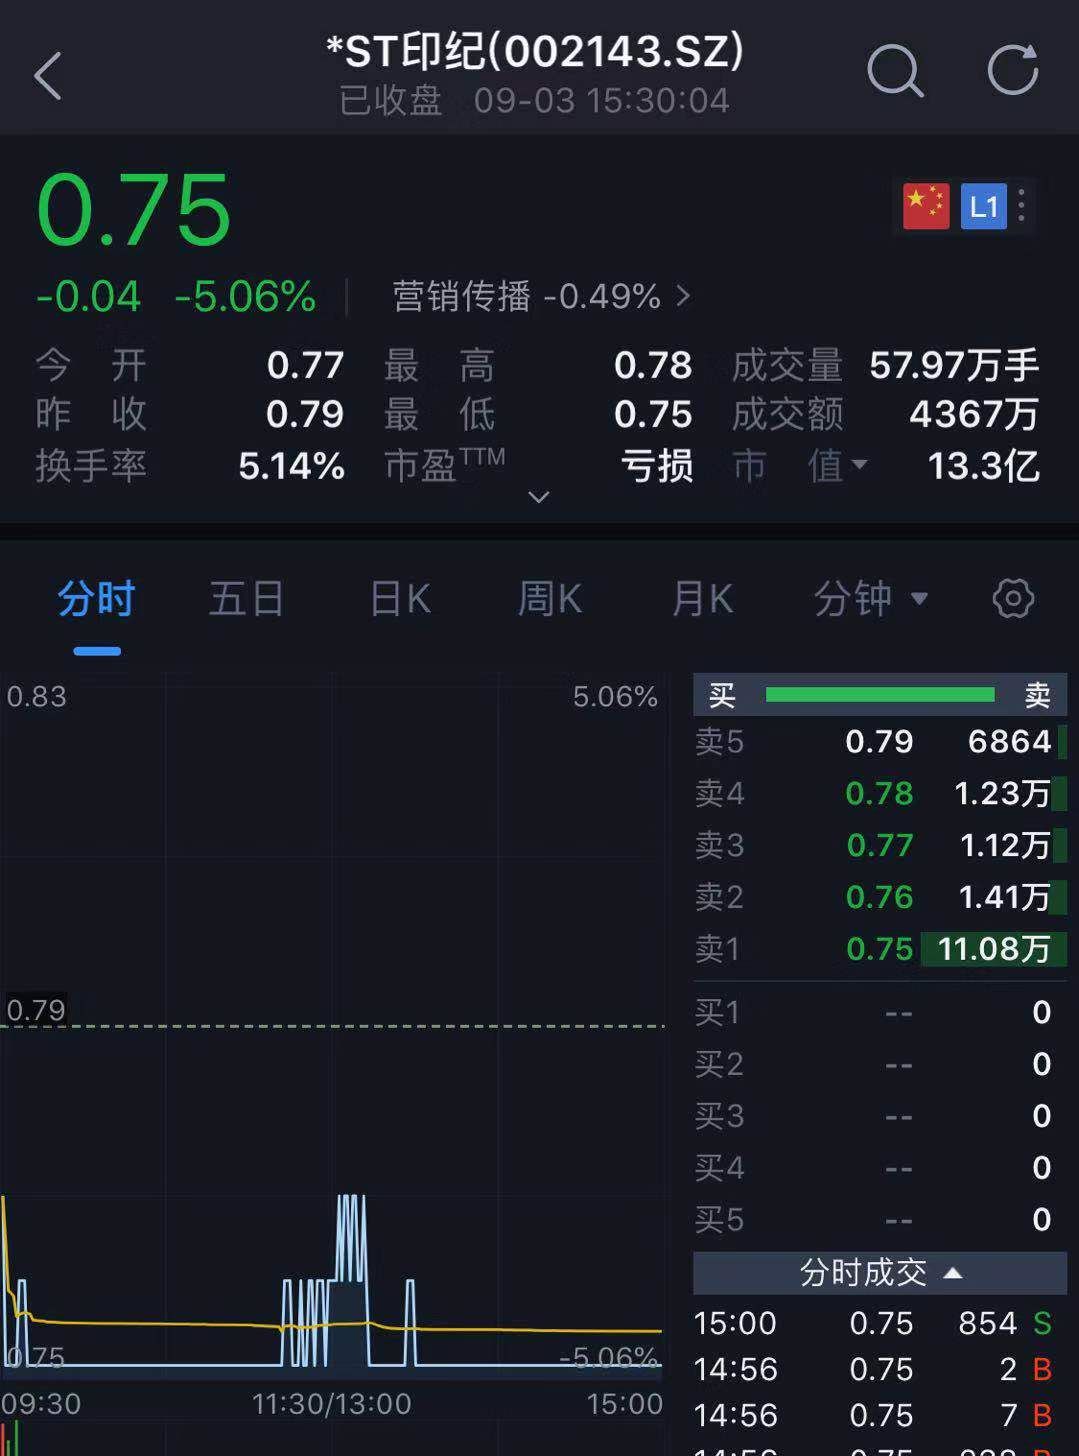The width and height of the screenshot is (1079, 1456).
Task: Tap the current price 0.75
Action: (x=133, y=210)
